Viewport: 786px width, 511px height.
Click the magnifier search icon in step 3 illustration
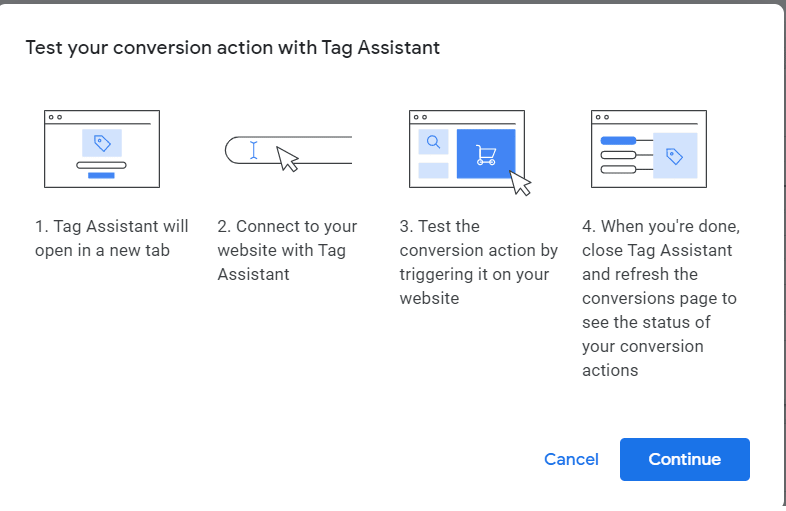click(433, 142)
